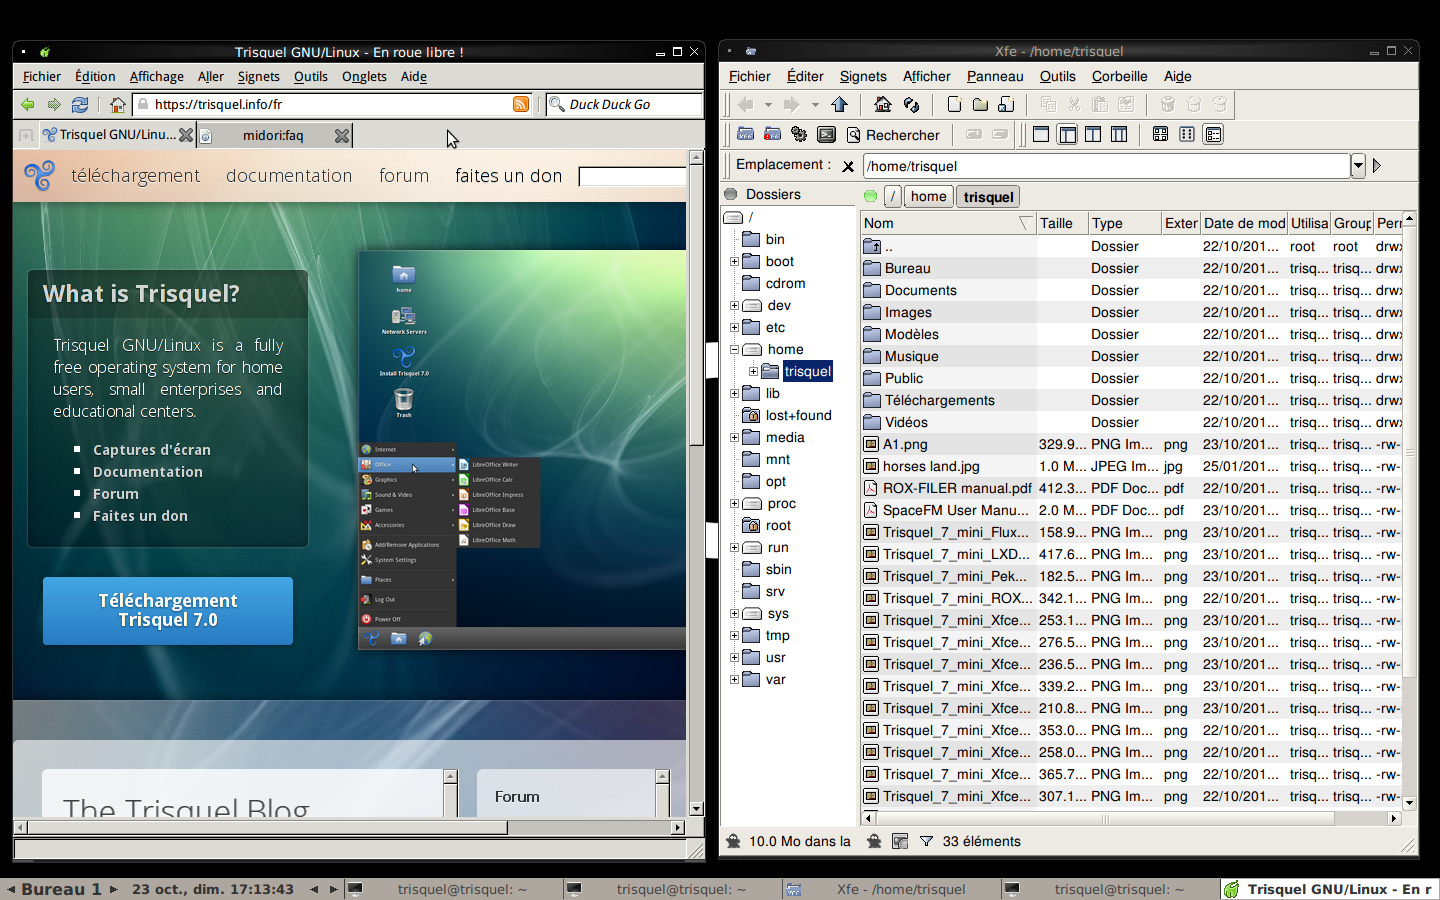
Task: Close the midori:faq tab
Action: coord(342,135)
